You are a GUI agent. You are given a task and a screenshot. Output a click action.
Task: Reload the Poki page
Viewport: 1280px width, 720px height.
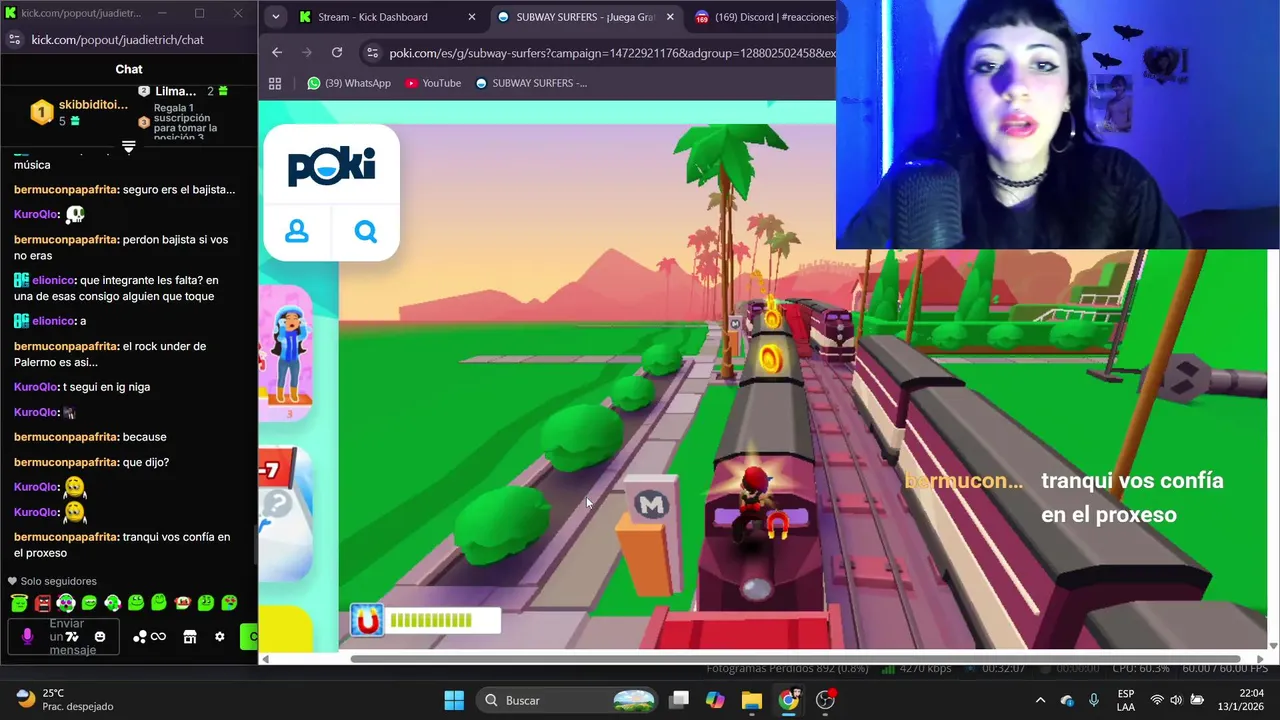[x=337, y=53]
